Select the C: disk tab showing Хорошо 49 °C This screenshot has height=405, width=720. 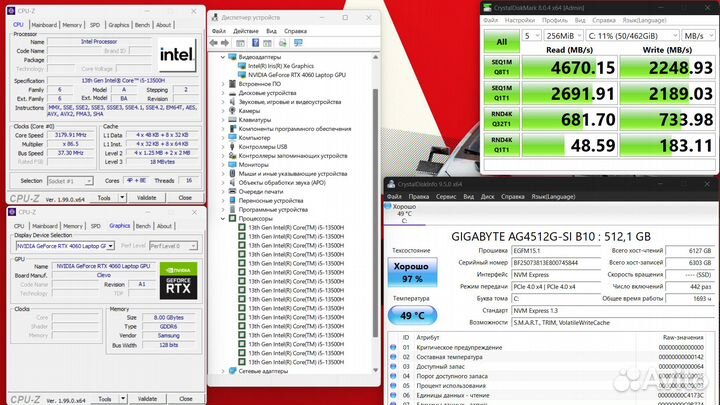point(404,214)
